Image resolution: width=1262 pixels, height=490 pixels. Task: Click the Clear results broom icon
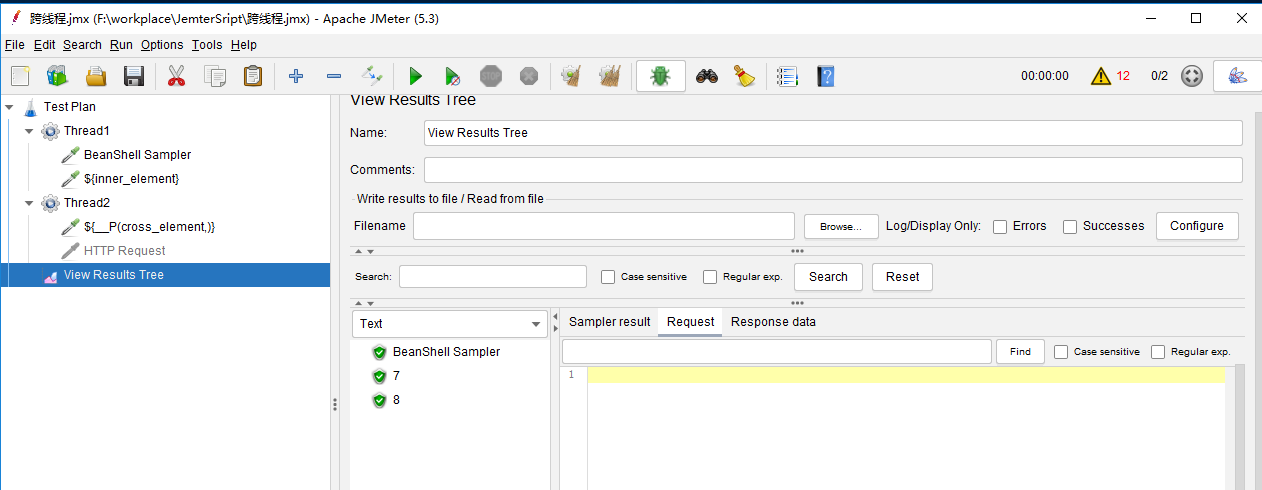click(x=572, y=76)
